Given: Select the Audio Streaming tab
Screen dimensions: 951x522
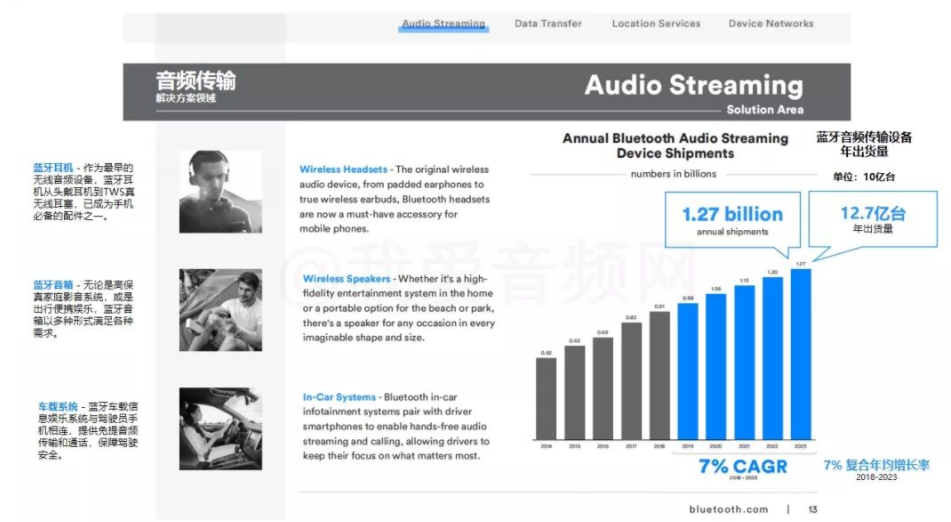Looking at the screenshot, I should pyautogui.click(x=443, y=23).
